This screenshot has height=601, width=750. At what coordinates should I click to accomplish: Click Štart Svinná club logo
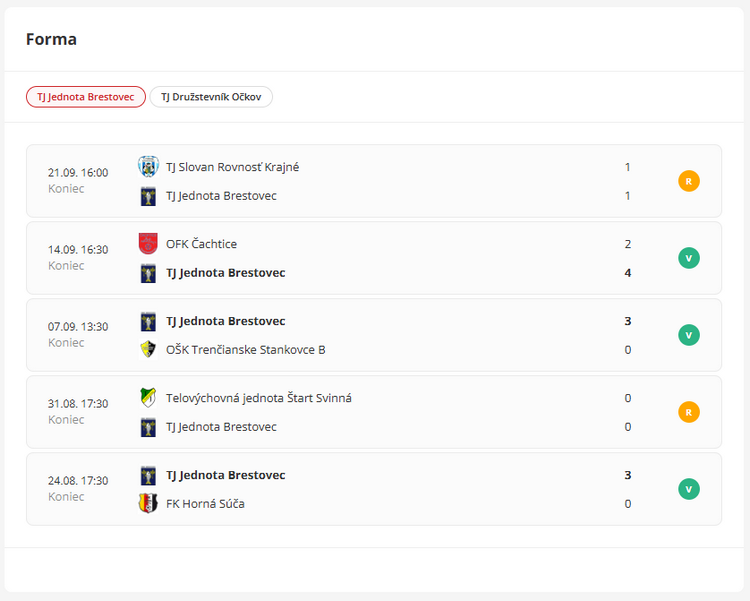pyautogui.click(x=148, y=398)
